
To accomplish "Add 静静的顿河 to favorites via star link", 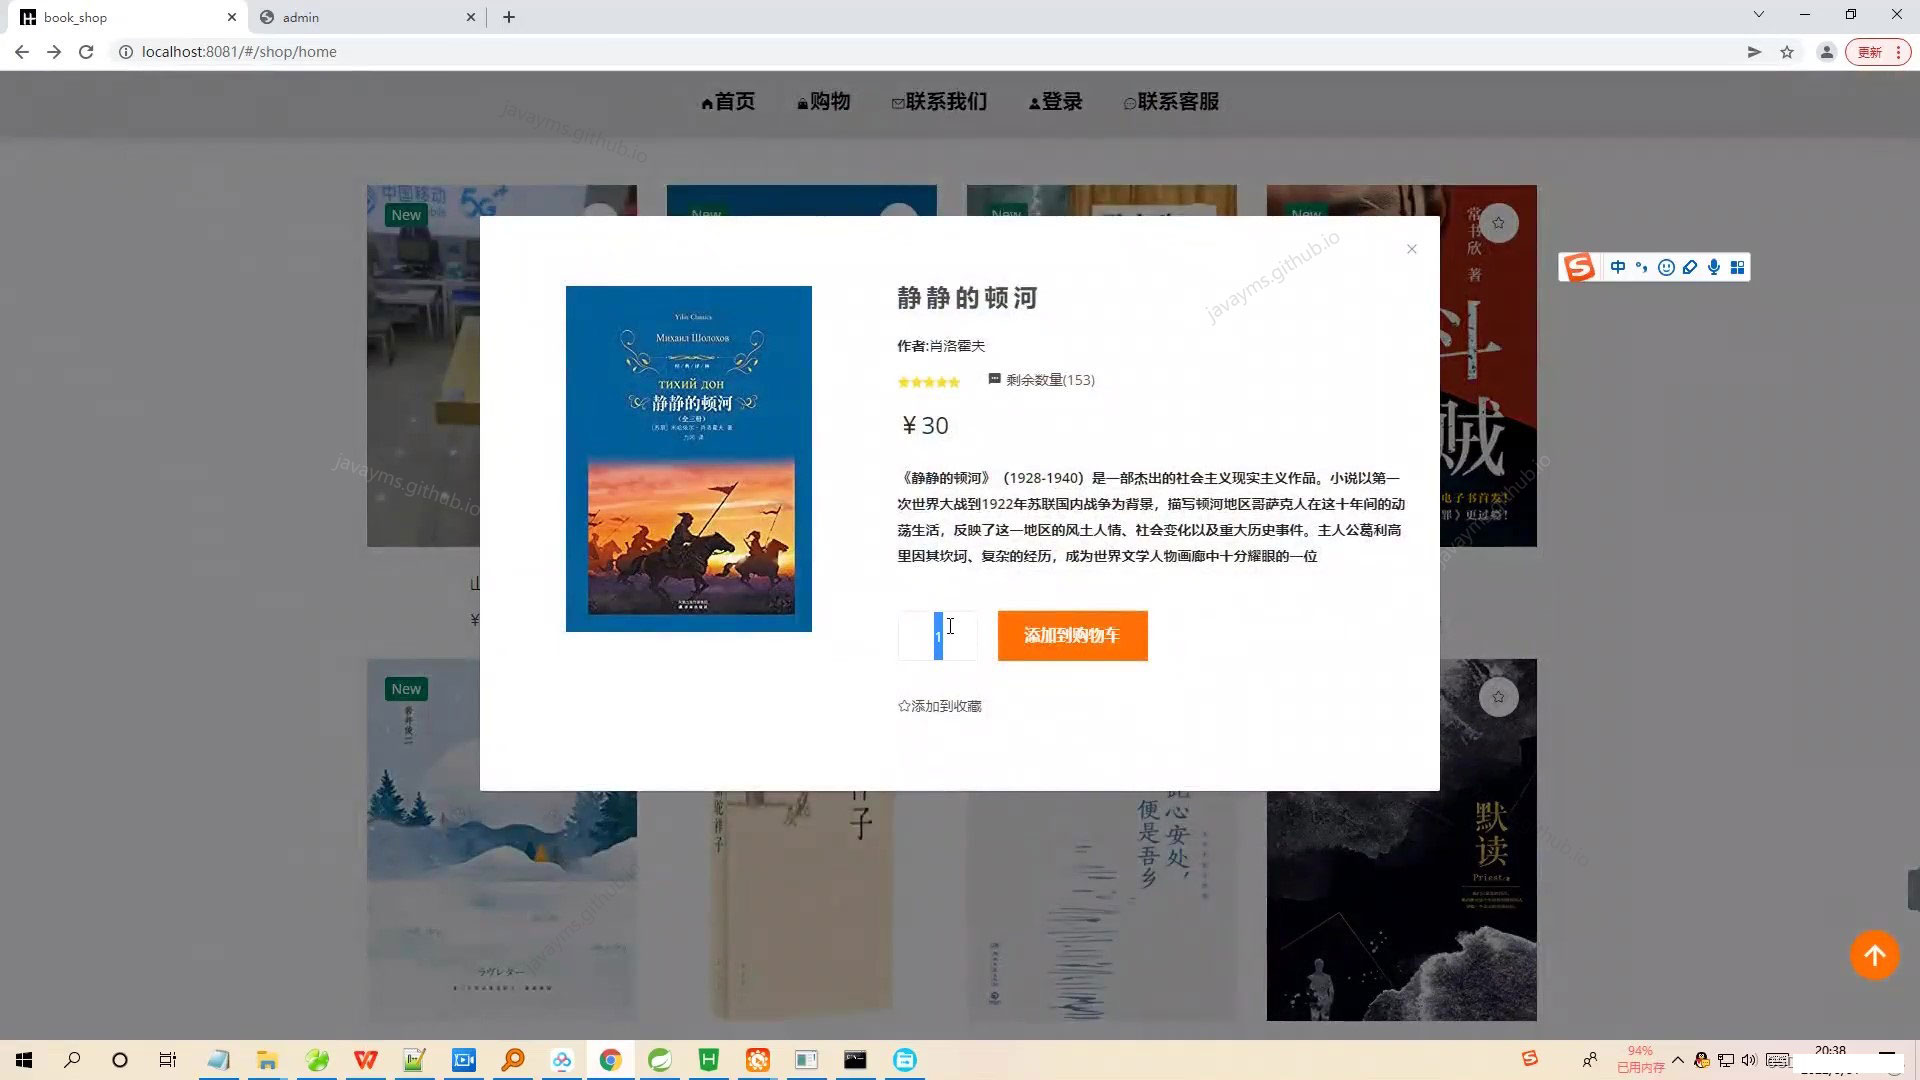I will [x=938, y=705].
